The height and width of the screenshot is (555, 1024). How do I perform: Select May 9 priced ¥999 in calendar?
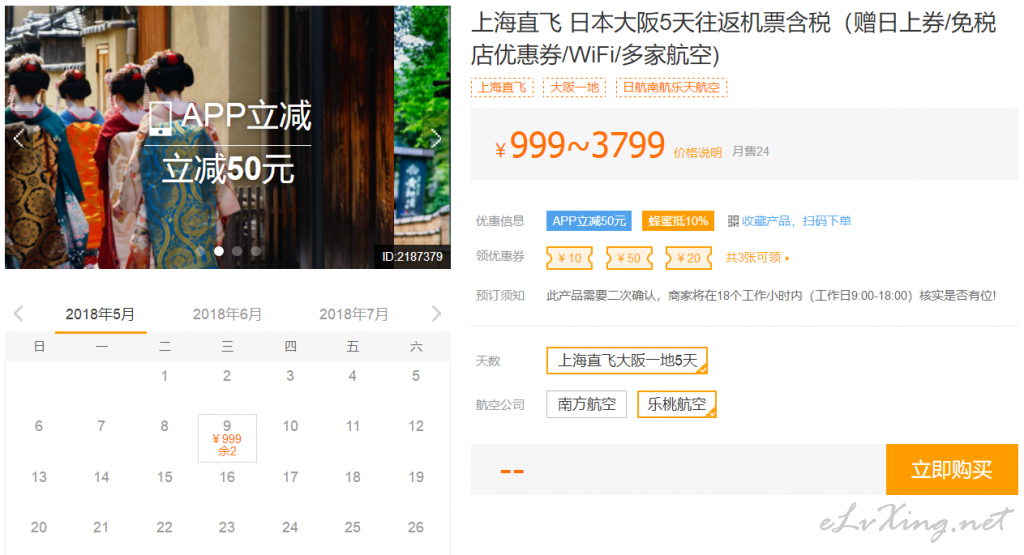coord(227,438)
